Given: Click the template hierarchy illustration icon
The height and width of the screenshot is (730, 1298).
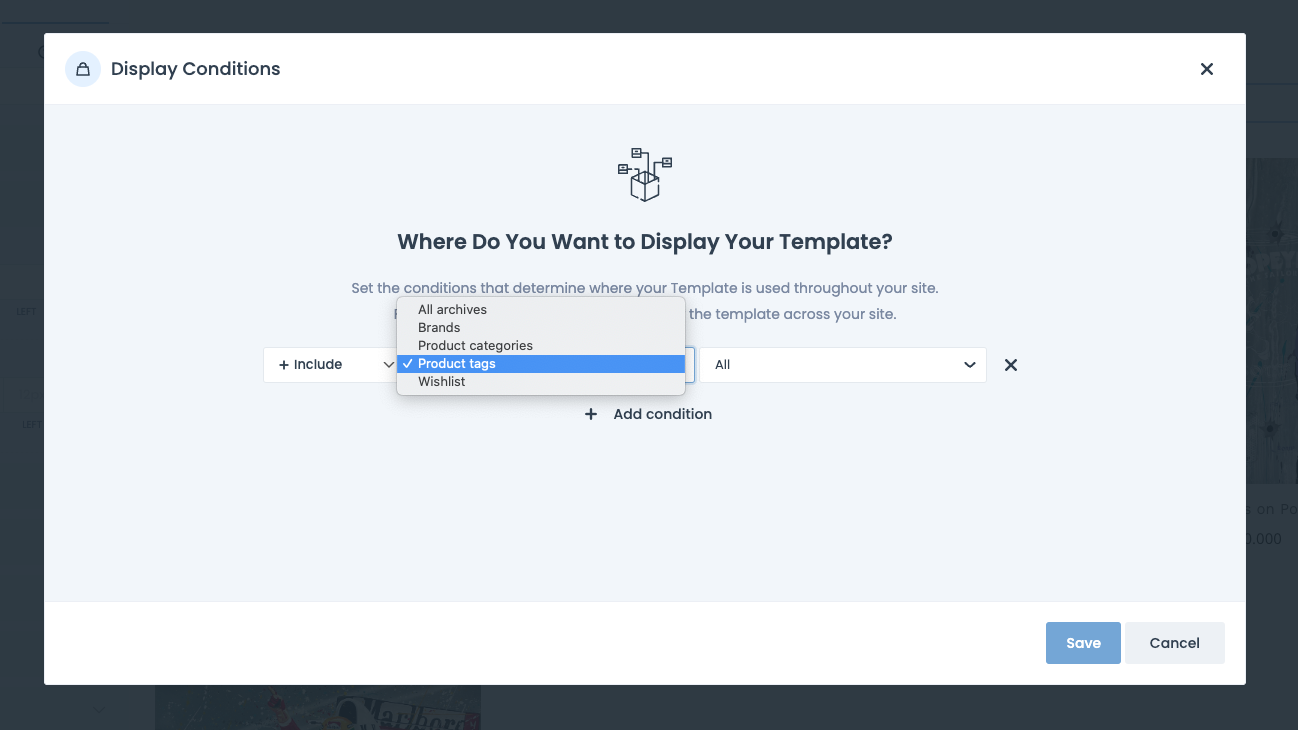Looking at the screenshot, I should [x=644, y=175].
